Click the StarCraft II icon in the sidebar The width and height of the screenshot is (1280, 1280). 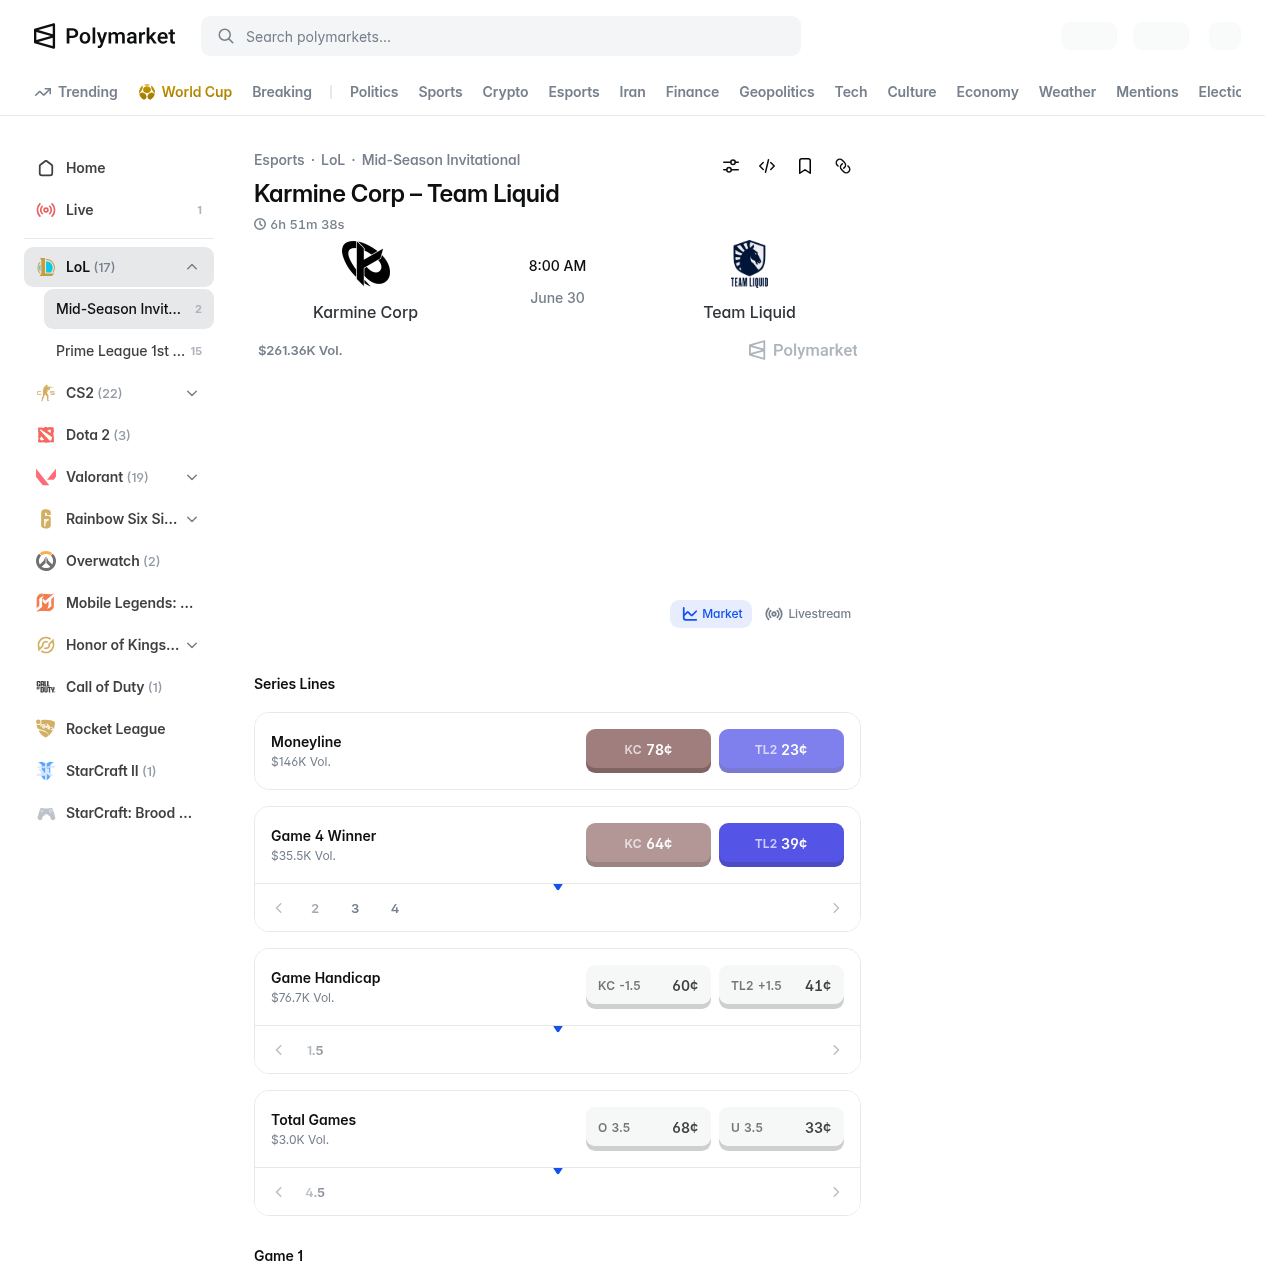pyautogui.click(x=46, y=771)
